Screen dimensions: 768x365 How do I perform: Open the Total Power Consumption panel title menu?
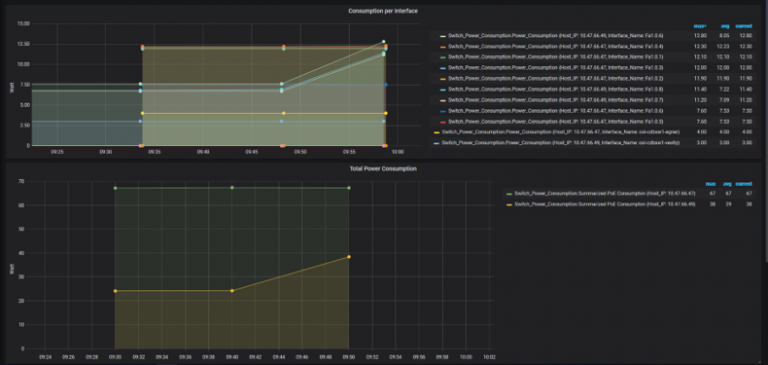(x=383, y=169)
